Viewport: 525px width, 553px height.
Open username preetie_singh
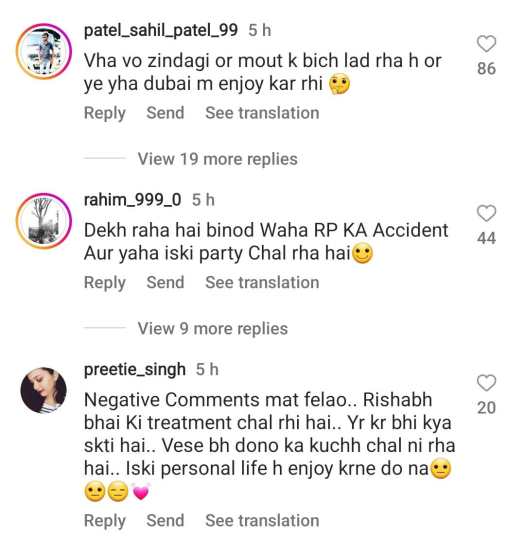[x=135, y=370]
